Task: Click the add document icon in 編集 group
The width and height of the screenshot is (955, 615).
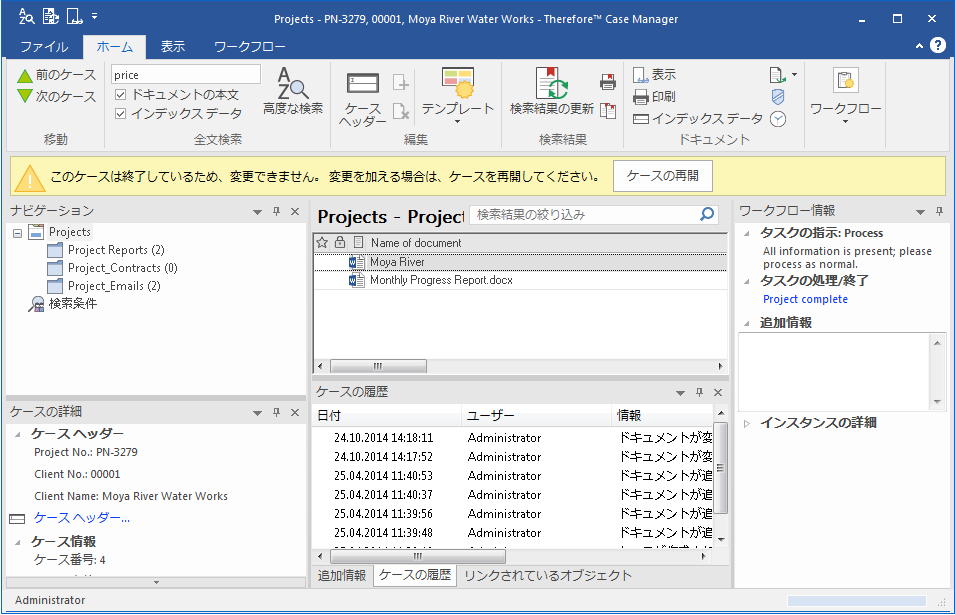Action: tap(401, 82)
